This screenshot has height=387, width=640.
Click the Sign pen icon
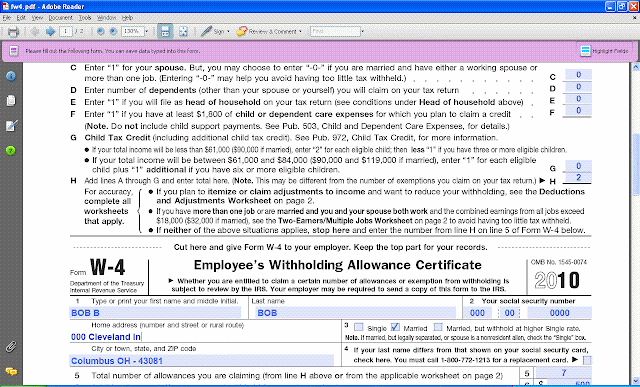pos(207,31)
